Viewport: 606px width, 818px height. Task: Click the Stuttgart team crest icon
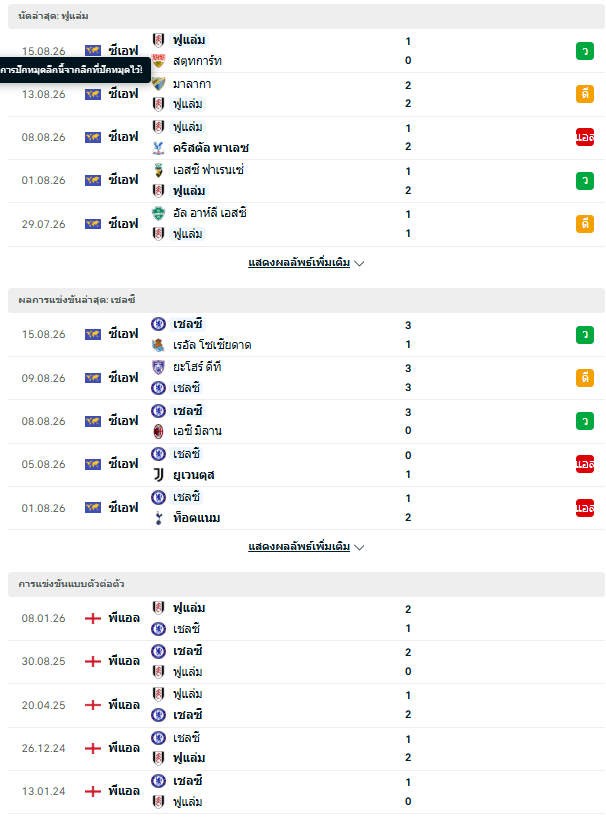tap(159, 61)
